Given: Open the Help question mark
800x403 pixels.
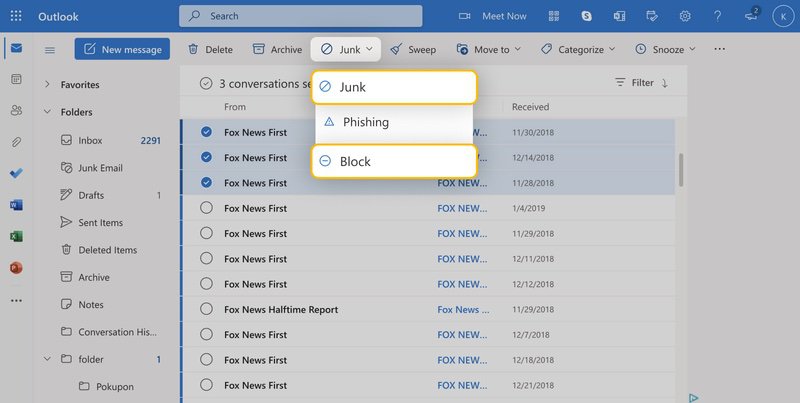Looking at the screenshot, I should tap(717, 16).
